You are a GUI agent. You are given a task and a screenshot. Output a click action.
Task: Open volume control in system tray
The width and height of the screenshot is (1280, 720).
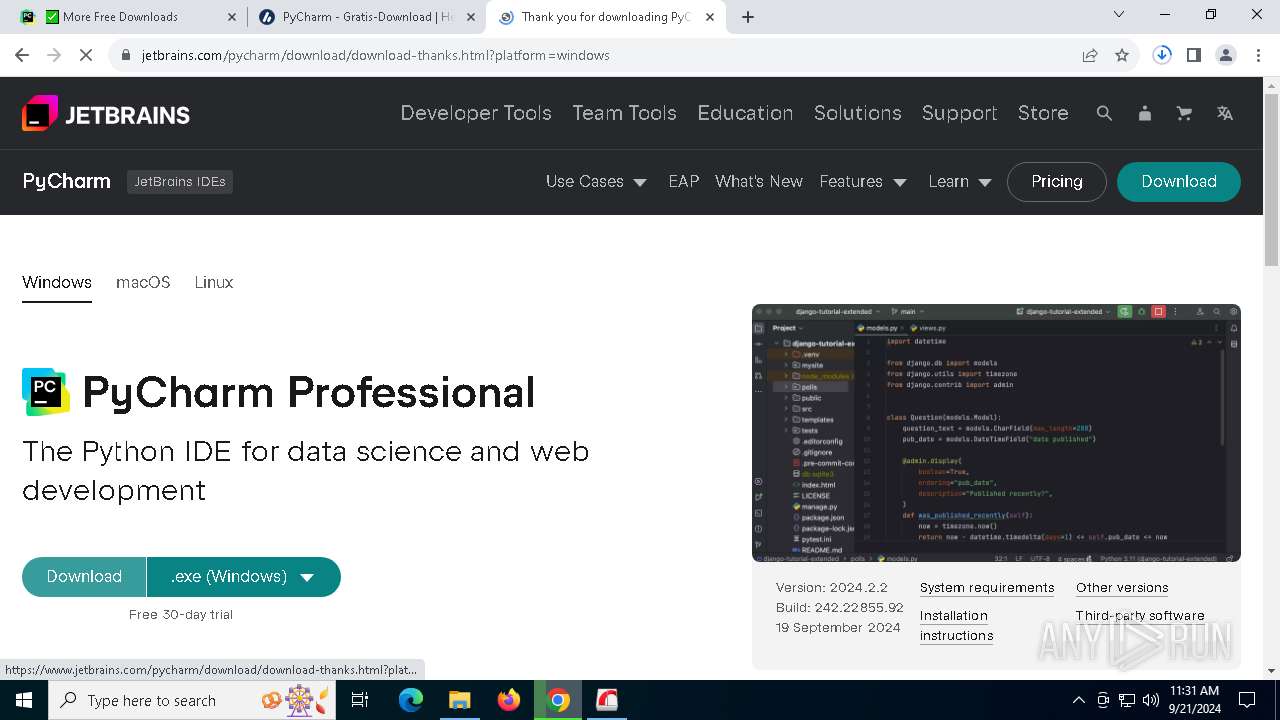pos(1151,700)
